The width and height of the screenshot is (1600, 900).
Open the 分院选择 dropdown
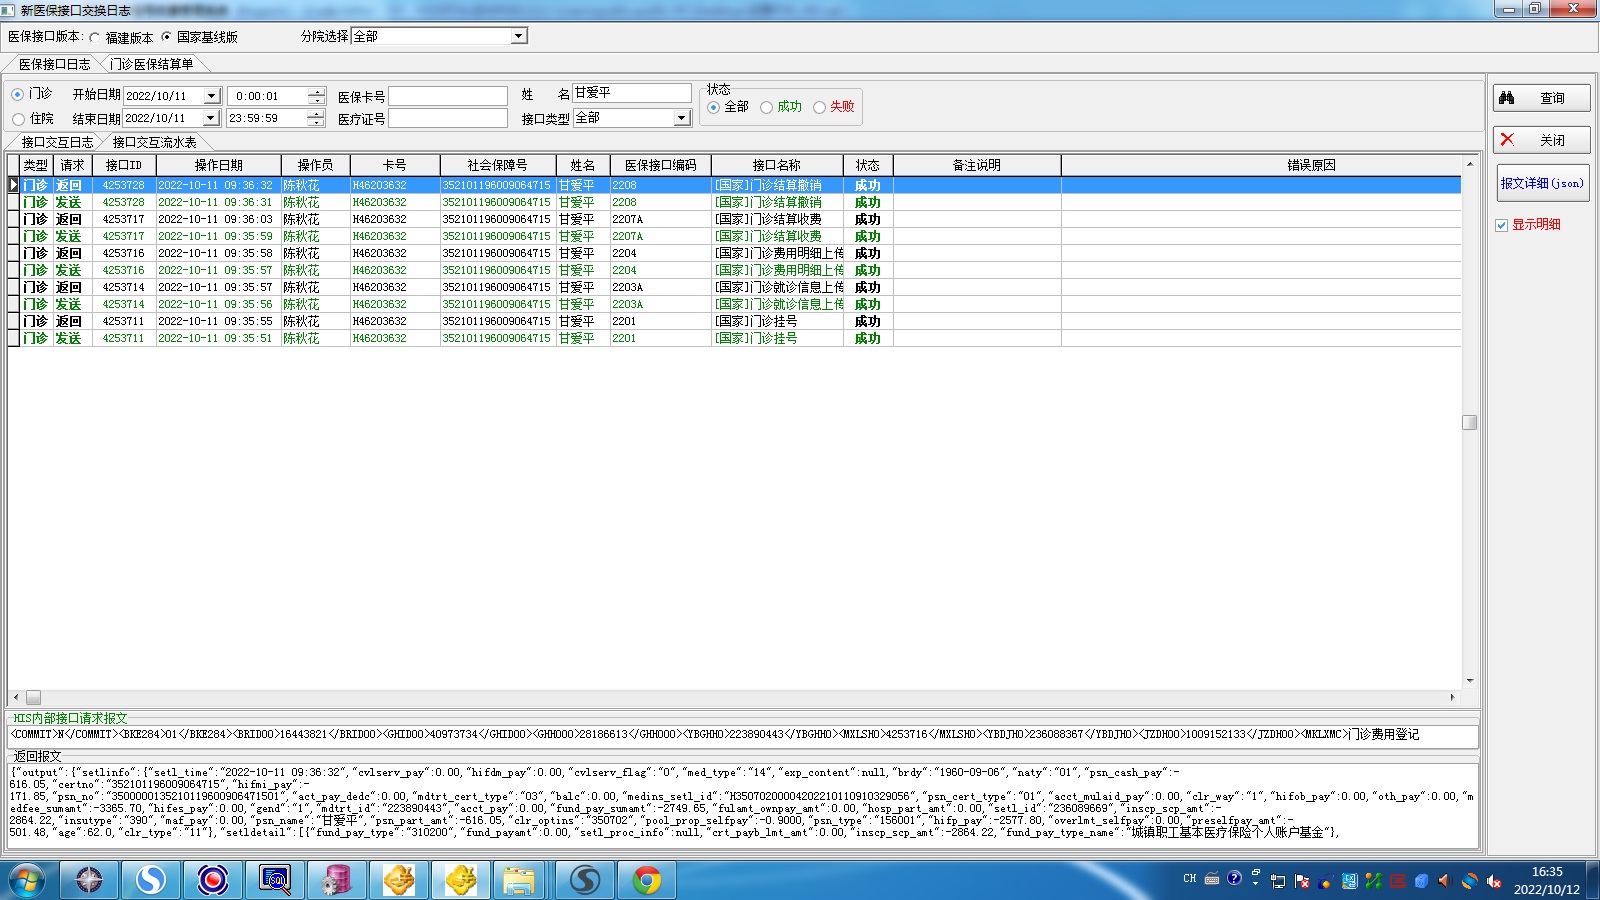(x=518, y=36)
